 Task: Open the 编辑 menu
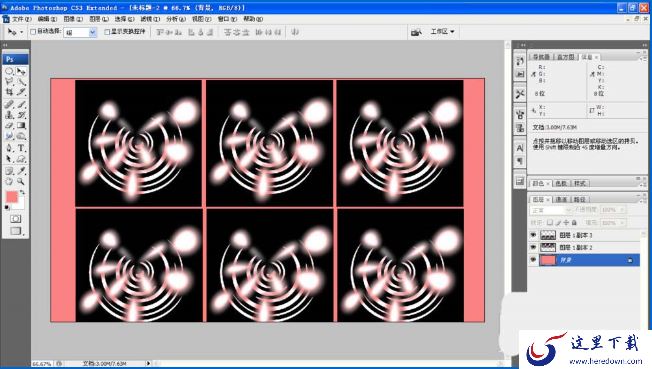47,19
